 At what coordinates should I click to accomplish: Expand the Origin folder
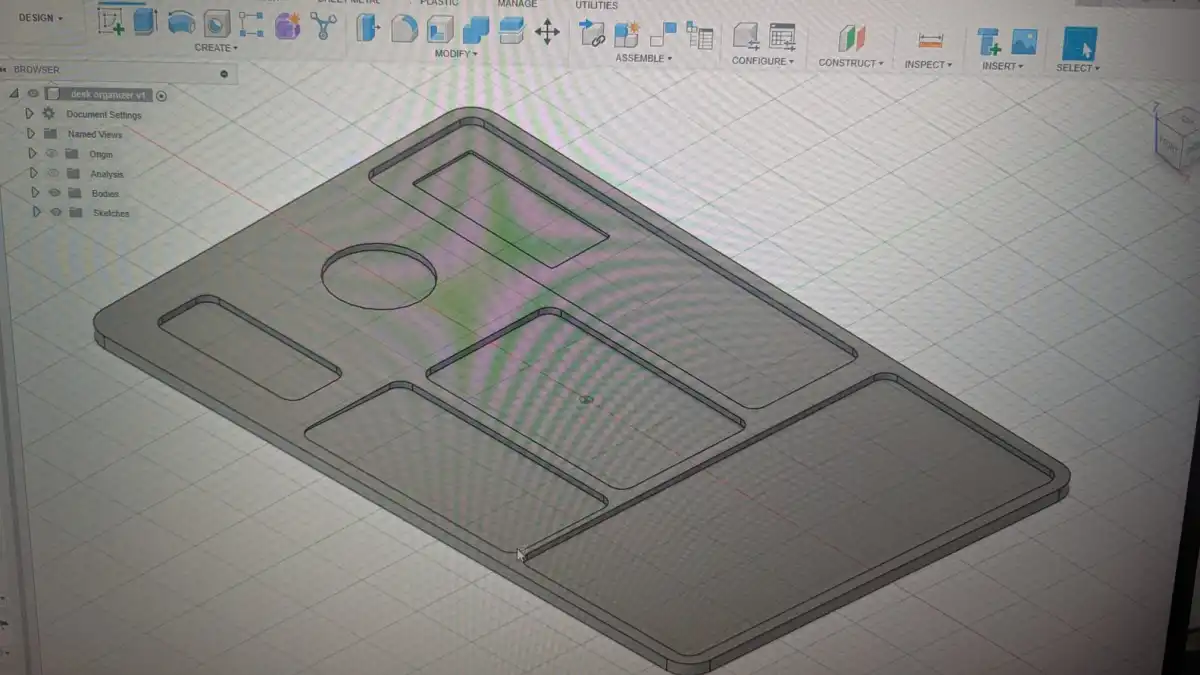(33, 154)
